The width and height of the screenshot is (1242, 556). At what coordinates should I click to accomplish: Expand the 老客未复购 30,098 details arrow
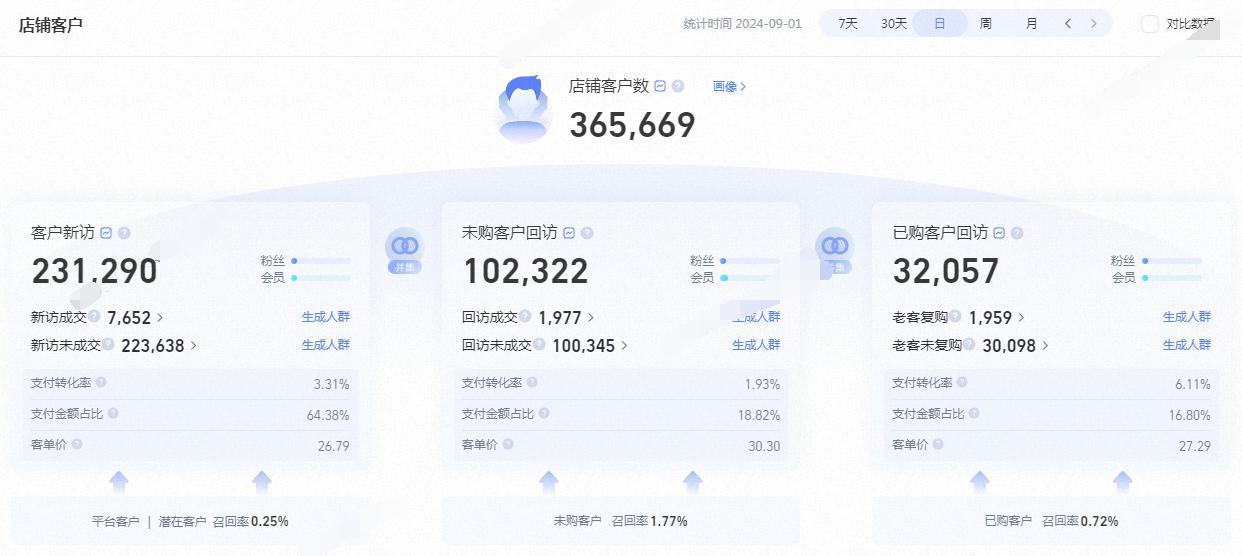click(1046, 345)
